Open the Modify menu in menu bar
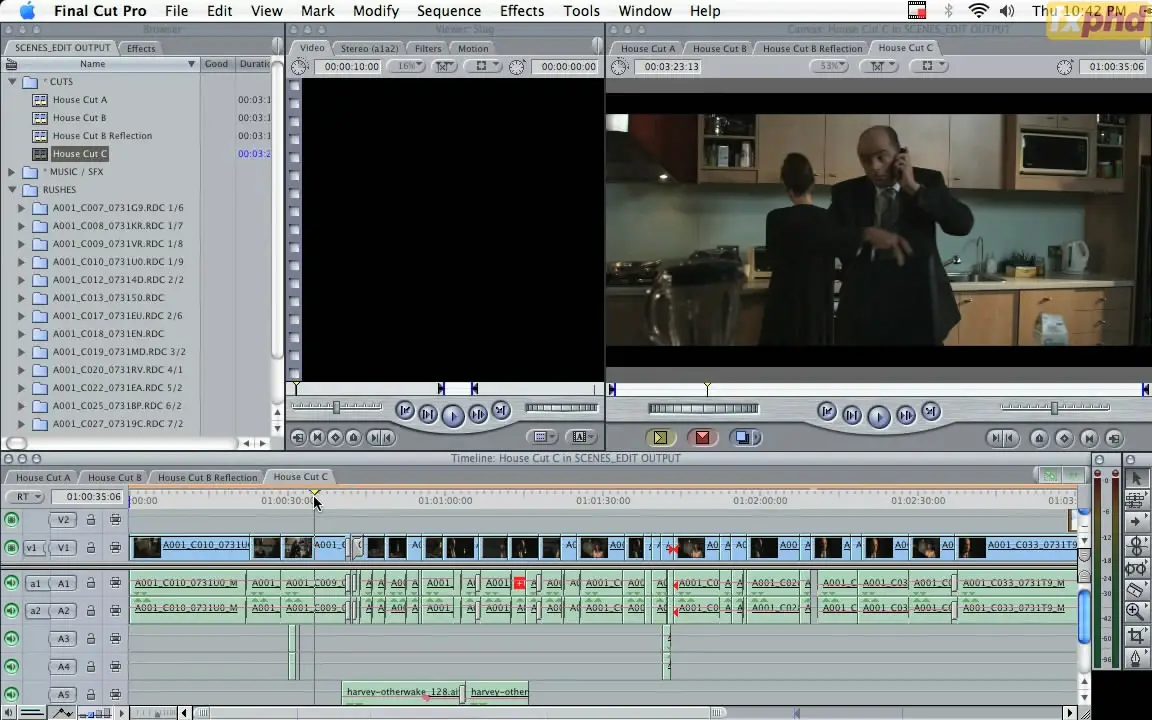This screenshot has width=1152, height=720. (375, 11)
